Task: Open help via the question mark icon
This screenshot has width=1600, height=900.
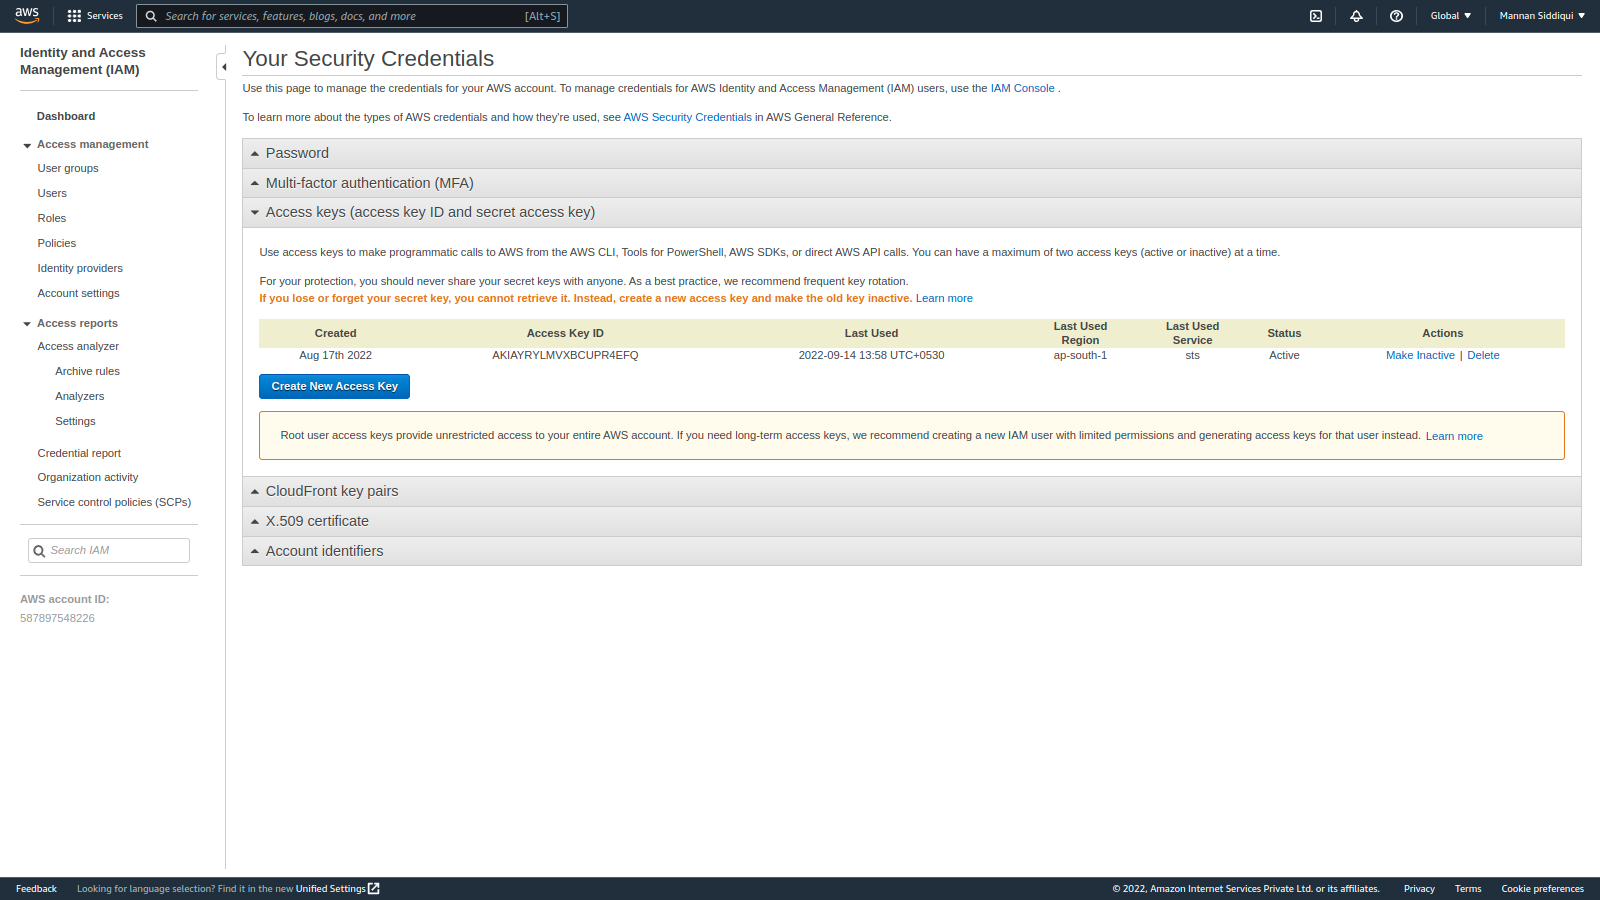Action: 1396,15
